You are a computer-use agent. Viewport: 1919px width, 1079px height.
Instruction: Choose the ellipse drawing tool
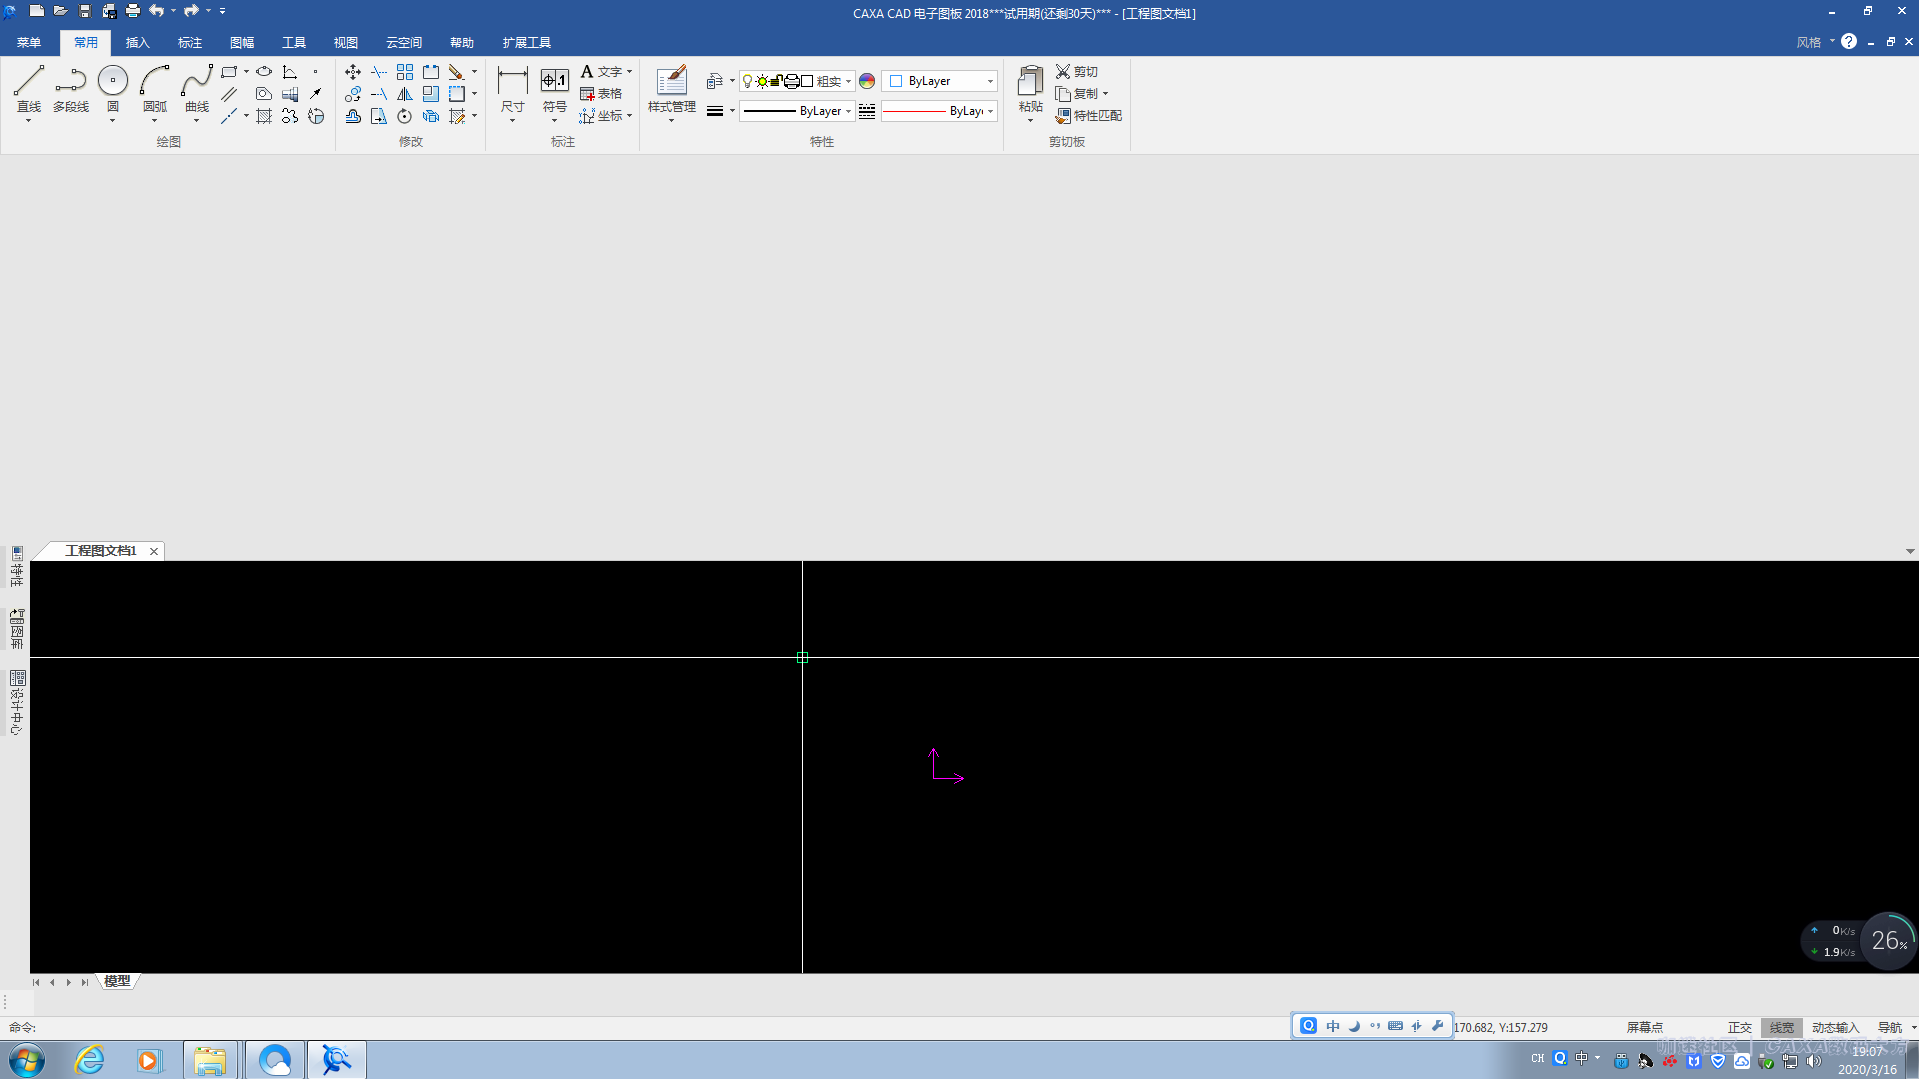[x=264, y=72]
